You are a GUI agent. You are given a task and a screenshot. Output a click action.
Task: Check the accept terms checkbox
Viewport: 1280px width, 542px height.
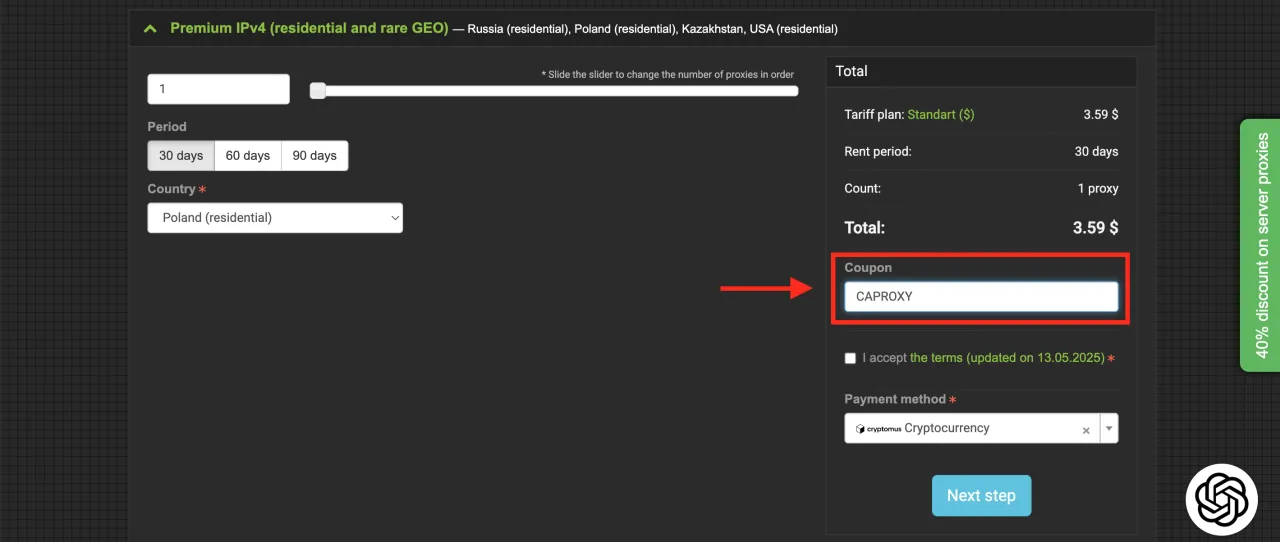coord(850,358)
